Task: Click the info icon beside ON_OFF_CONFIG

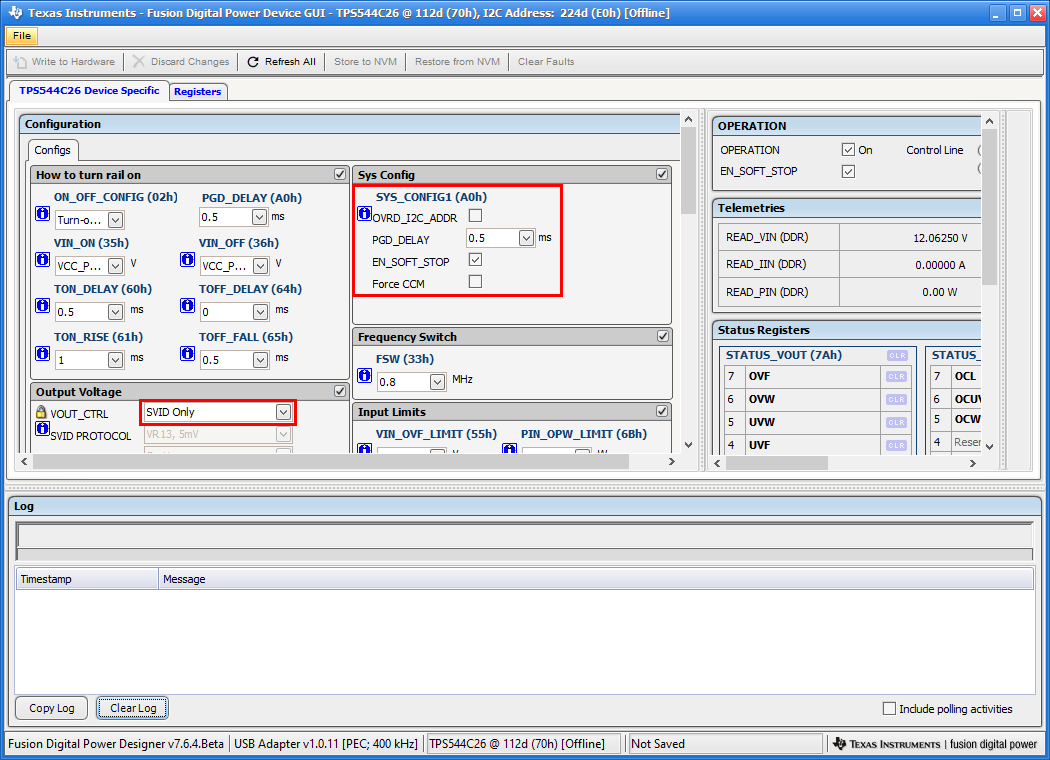Action: tap(43, 214)
